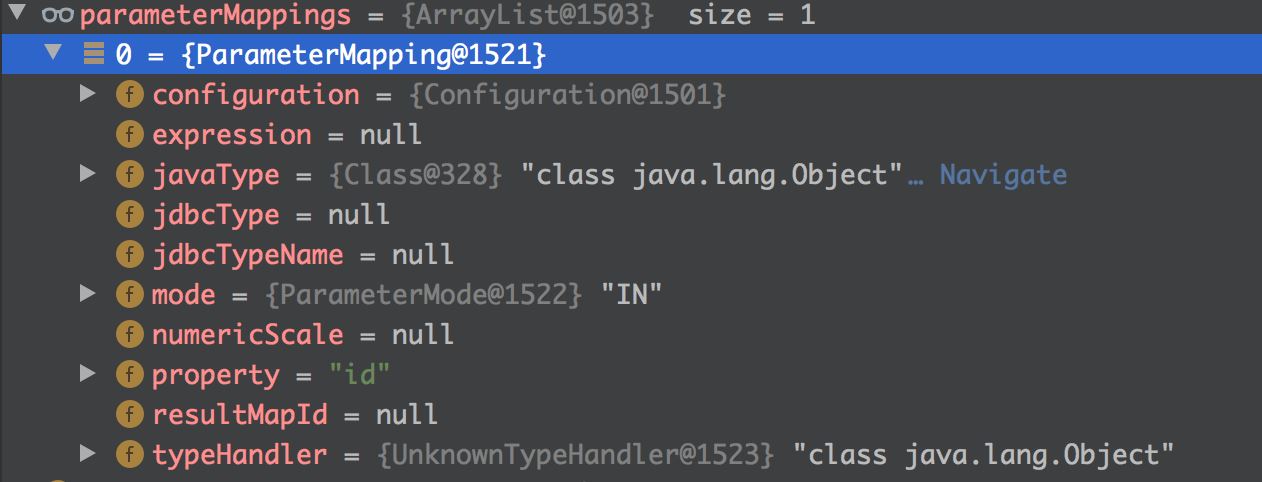The width and height of the screenshot is (1262, 482).
Task: Select the jdbcTypeName = null row
Action: 302,255
